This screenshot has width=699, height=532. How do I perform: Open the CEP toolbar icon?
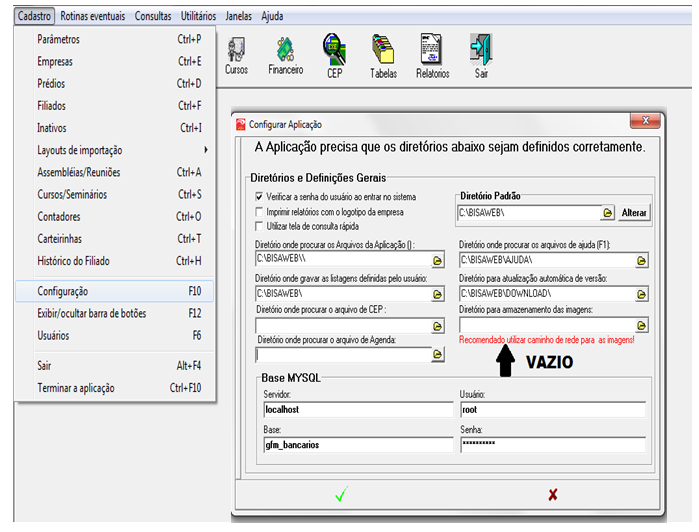pos(334,55)
